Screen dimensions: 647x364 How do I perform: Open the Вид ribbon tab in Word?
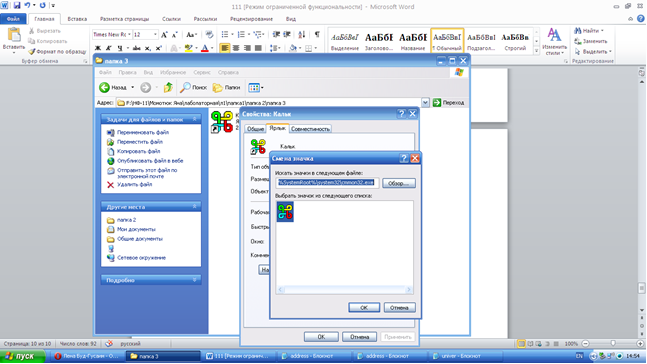click(290, 19)
